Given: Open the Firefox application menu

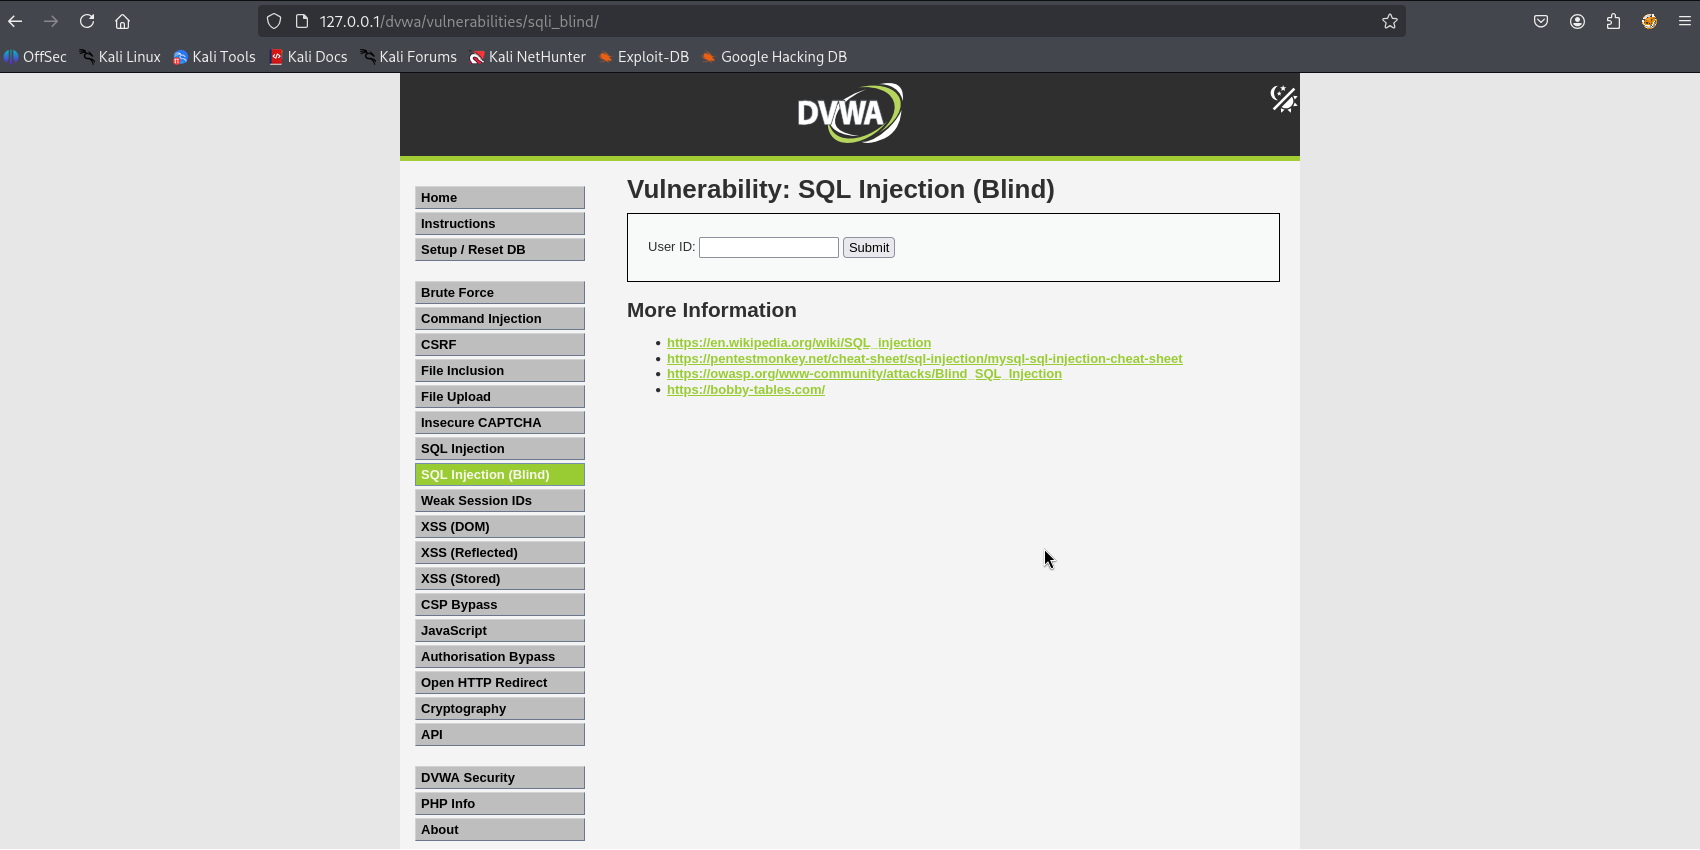Looking at the screenshot, I should click(x=1685, y=21).
